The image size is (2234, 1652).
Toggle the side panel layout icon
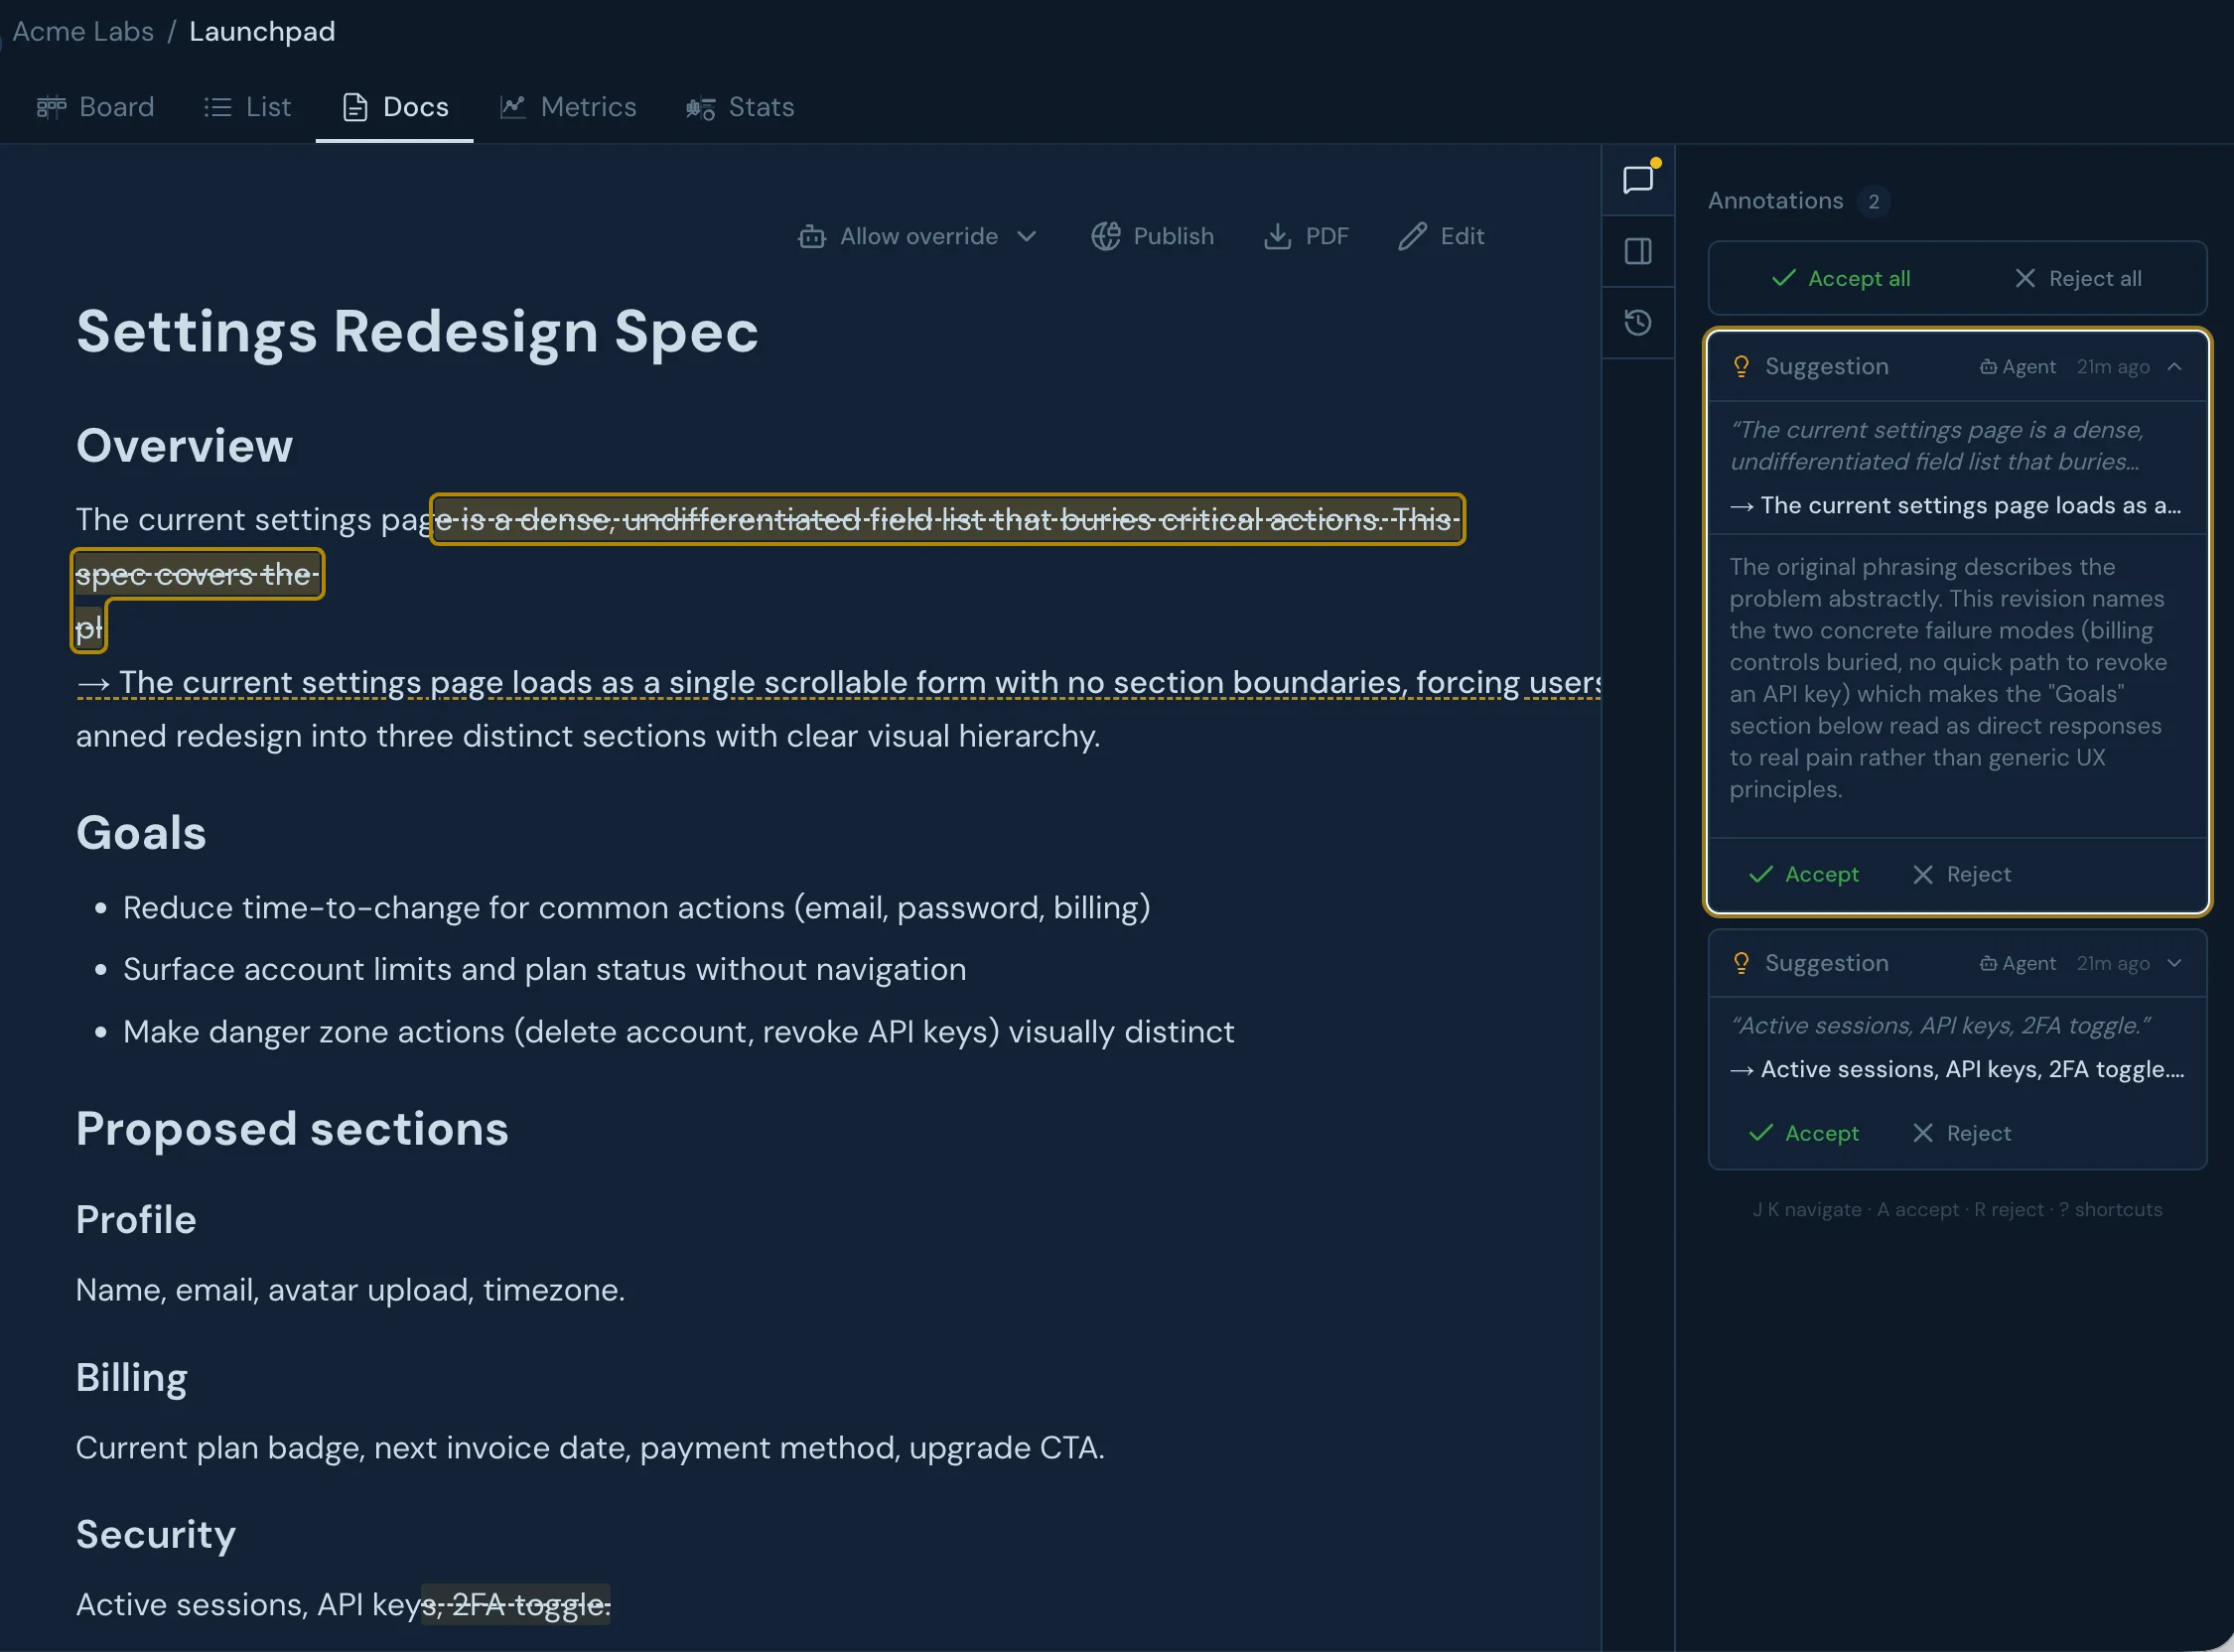(x=1637, y=251)
